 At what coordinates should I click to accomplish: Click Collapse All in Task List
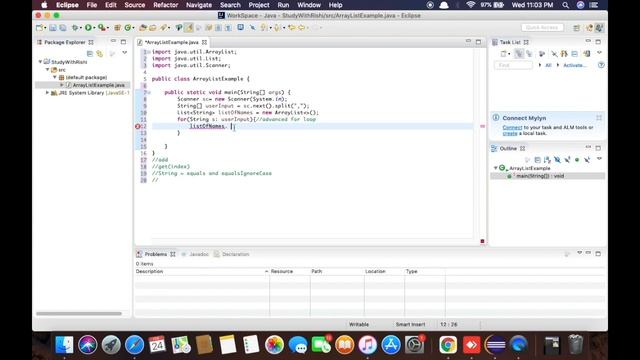tap(574, 53)
